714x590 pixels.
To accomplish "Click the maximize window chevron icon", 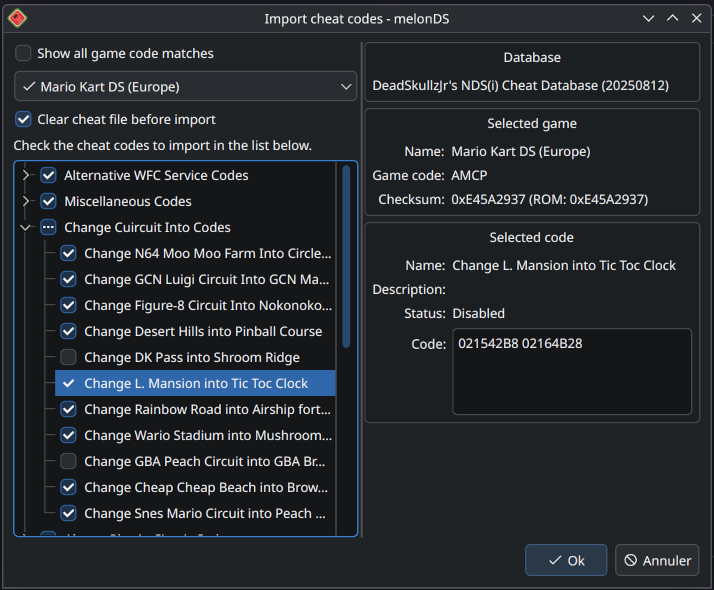I will (x=672, y=18).
